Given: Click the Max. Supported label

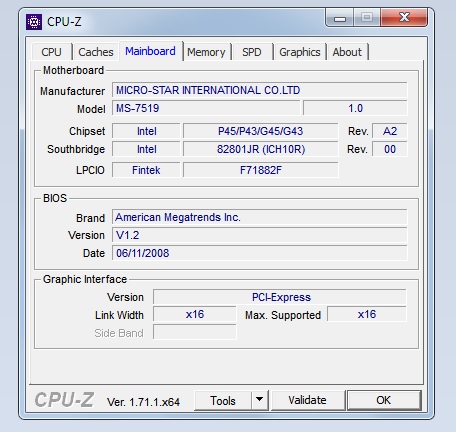Looking at the screenshot, I should (283, 315).
